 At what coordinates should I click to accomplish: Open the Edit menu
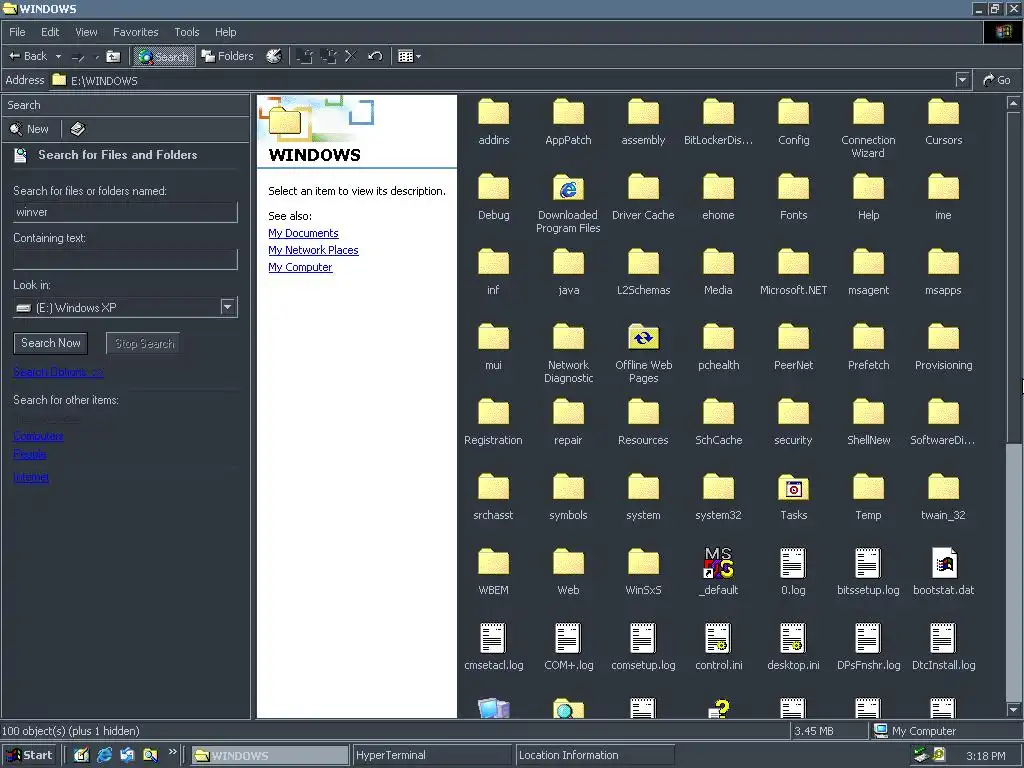pyautogui.click(x=50, y=32)
